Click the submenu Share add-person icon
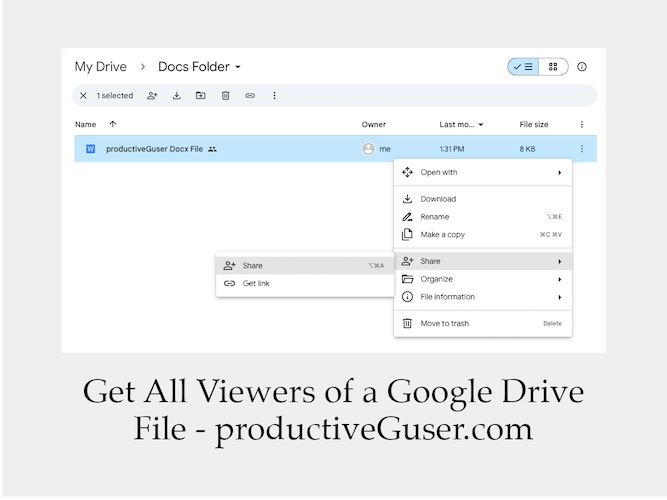The width and height of the screenshot is (667, 500). [229, 266]
